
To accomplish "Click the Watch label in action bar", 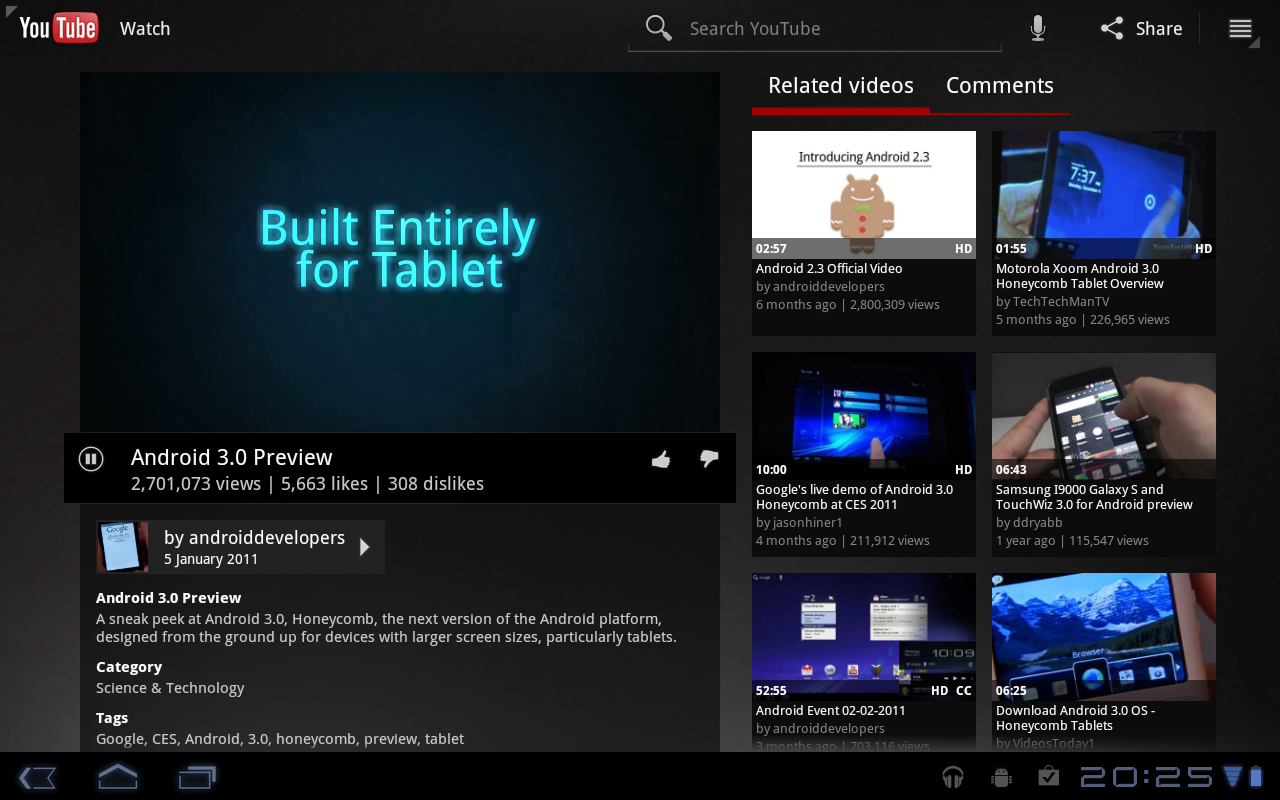I will (145, 29).
